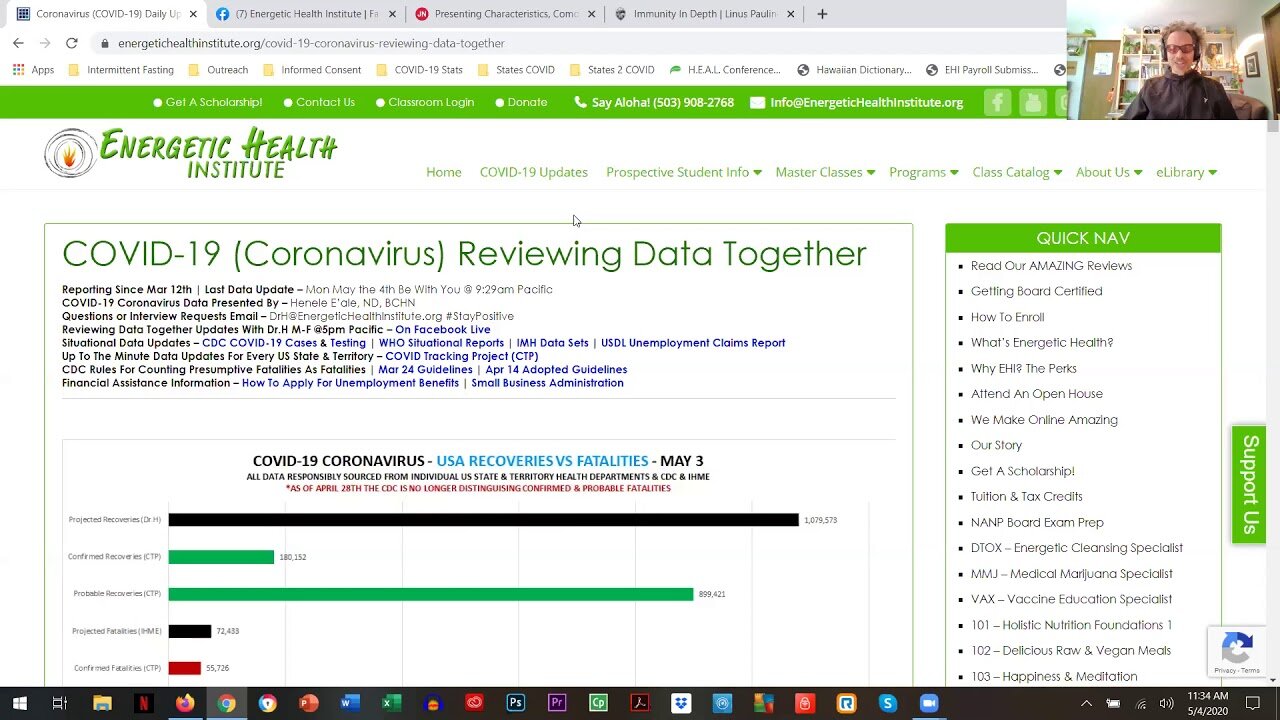This screenshot has height=720, width=1280.
Task: Open Excel from the taskbar
Action: pos(391,703)
